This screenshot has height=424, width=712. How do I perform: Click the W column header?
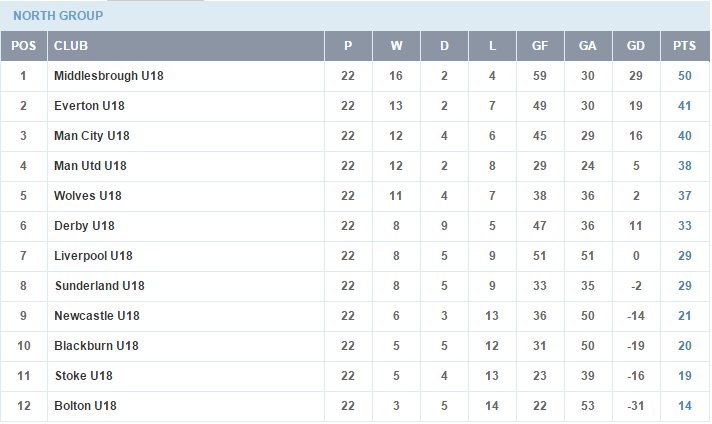pyautogui.click(x=396, y=46)
